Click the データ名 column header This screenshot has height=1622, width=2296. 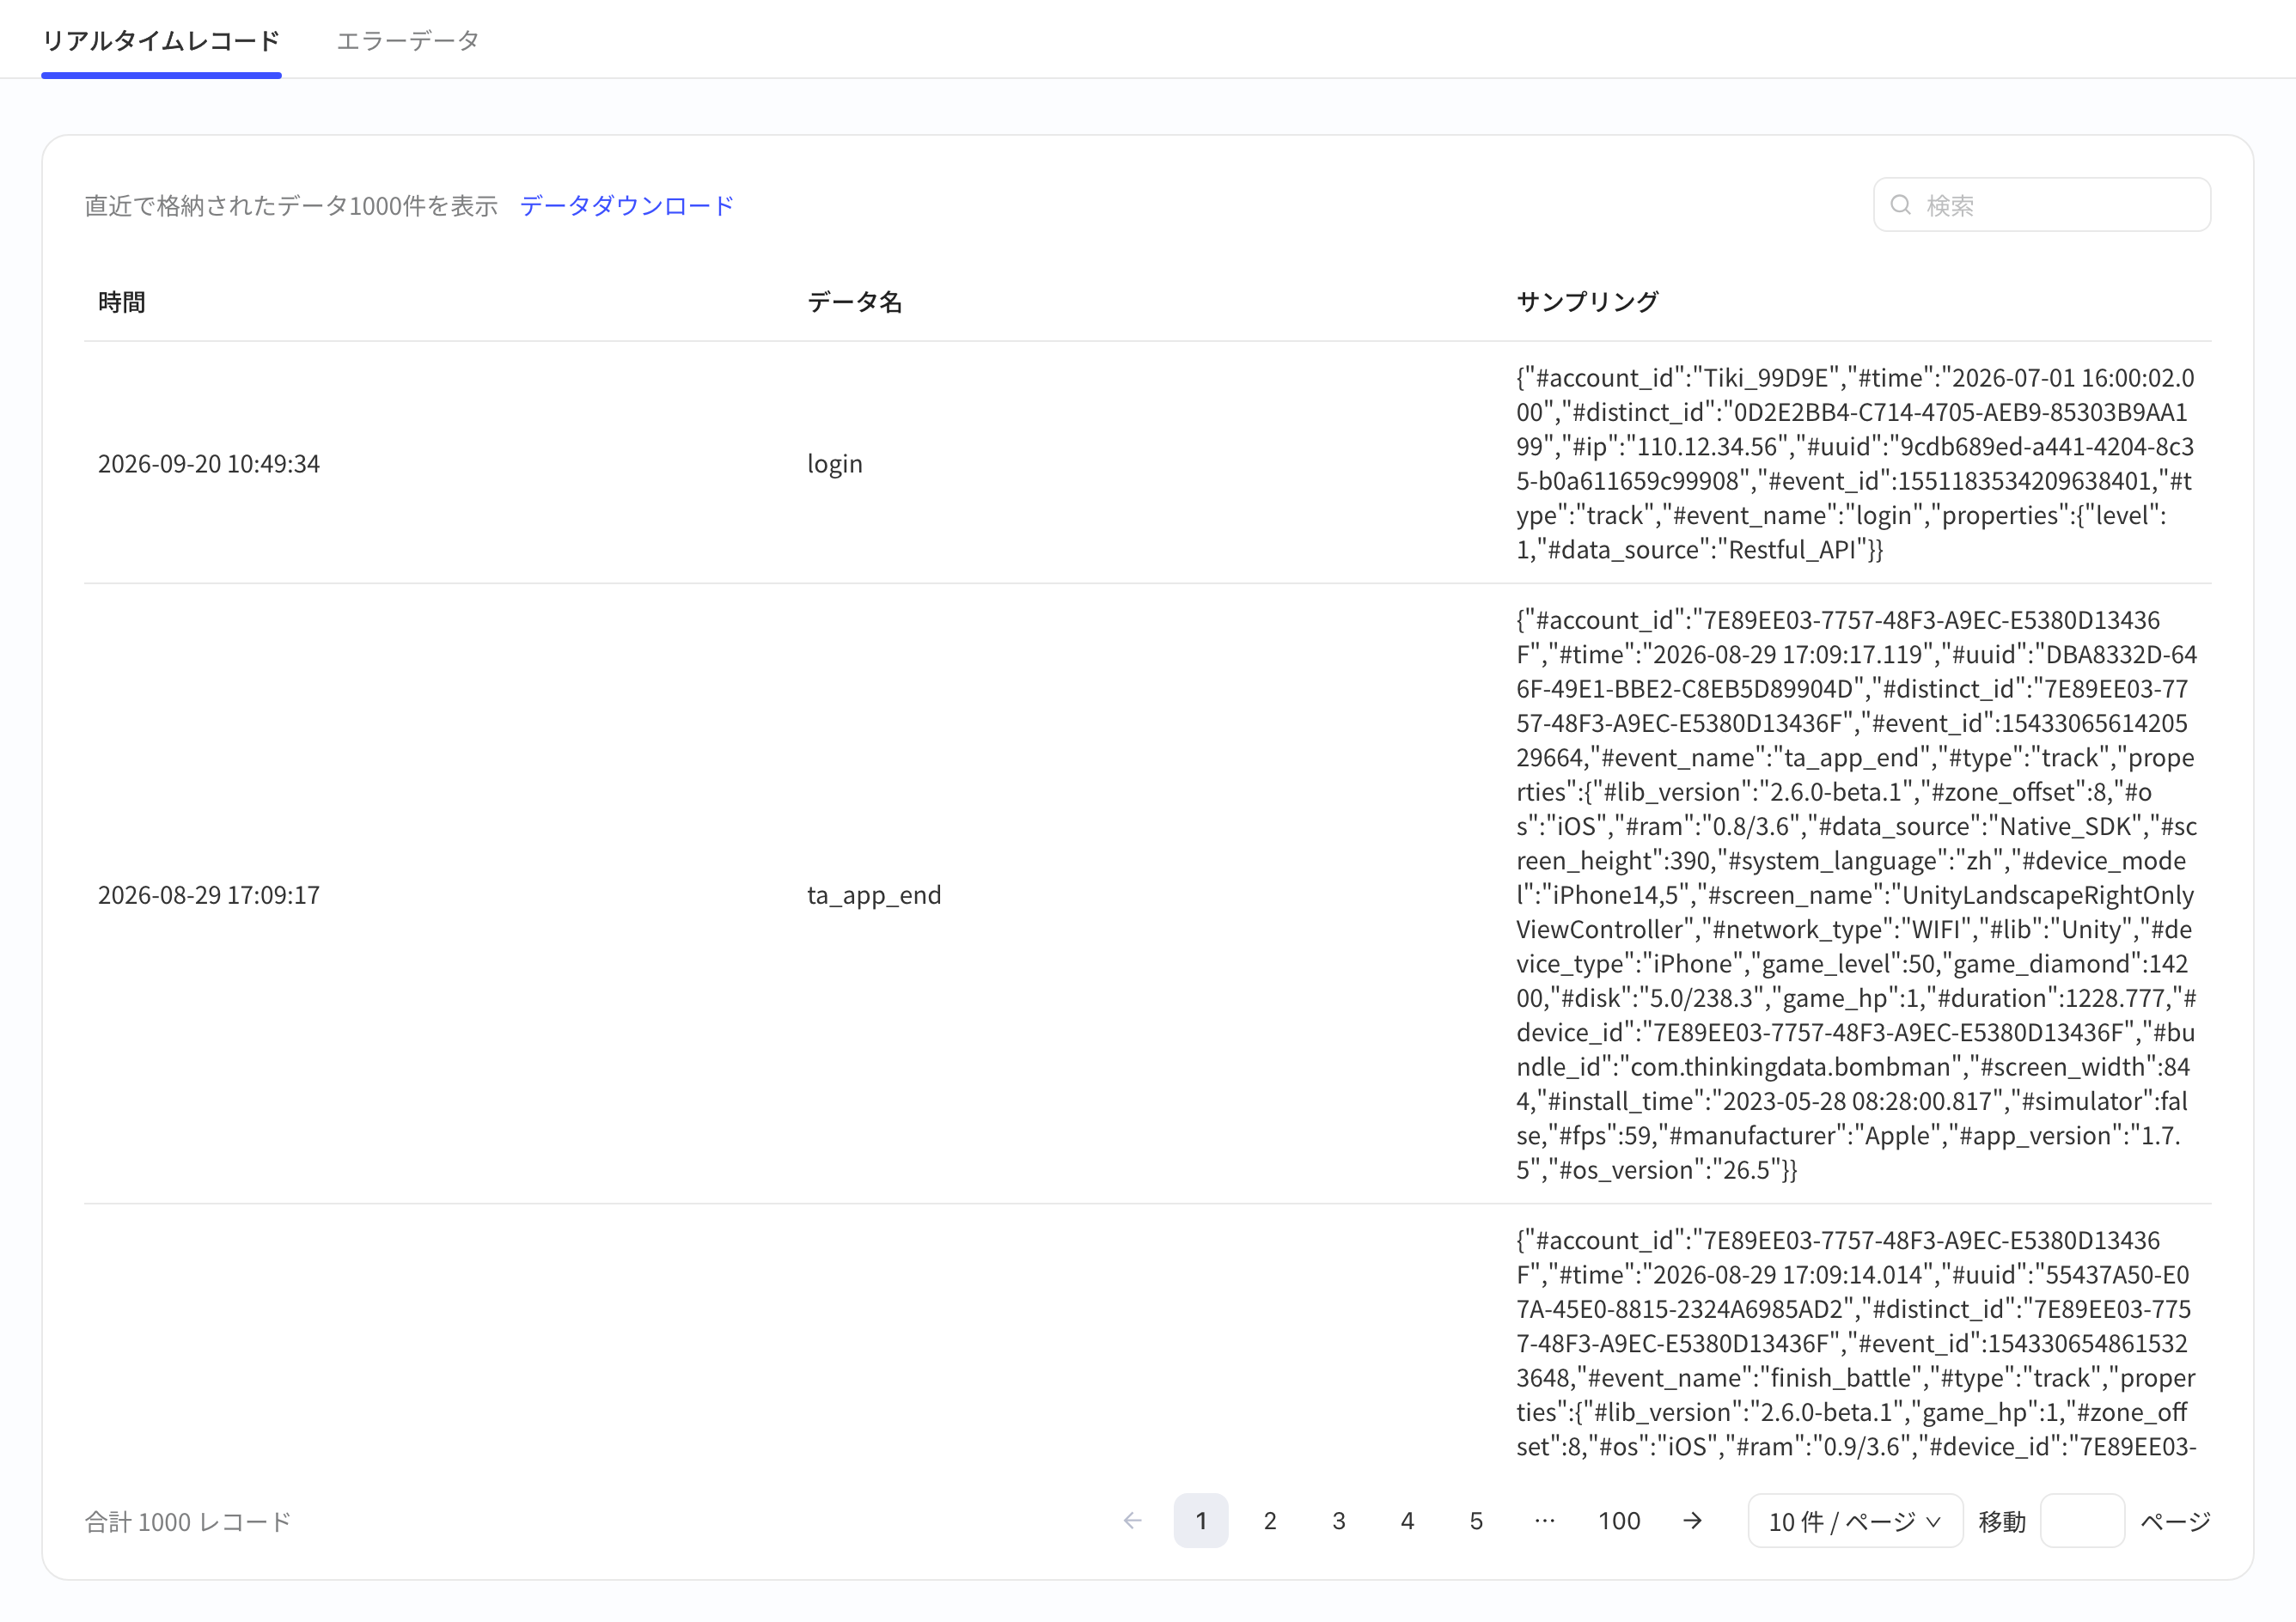click(855, 302)
